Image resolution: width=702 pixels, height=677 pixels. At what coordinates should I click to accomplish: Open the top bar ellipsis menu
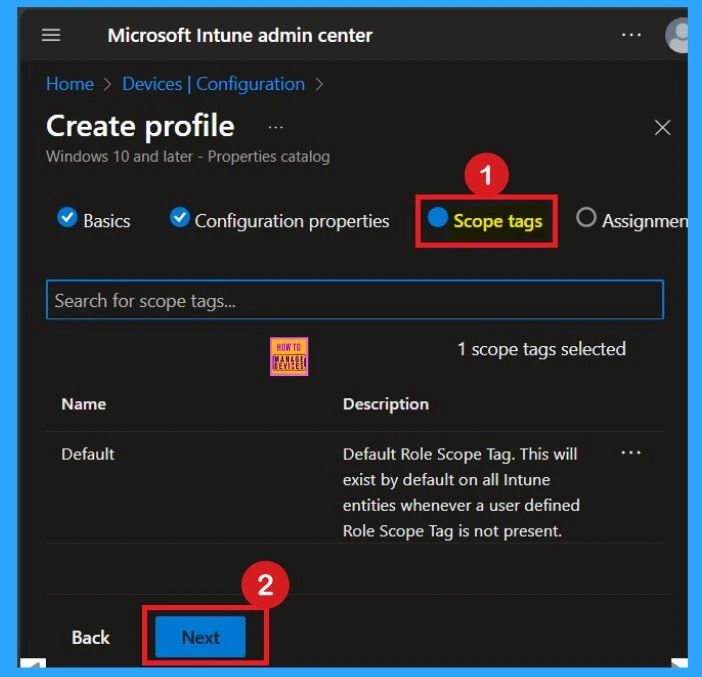coord(631,35)
